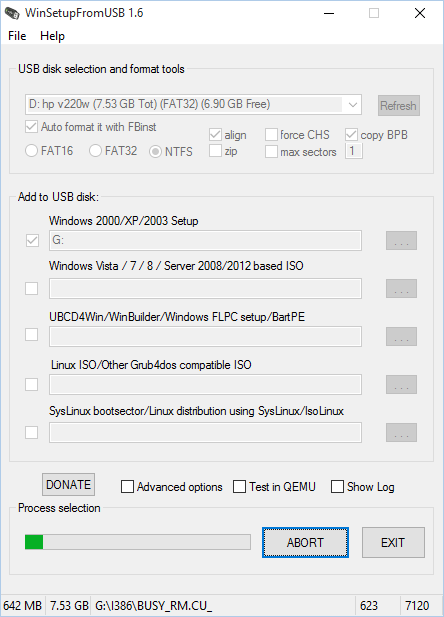The image size is (444, 617).
Task: Click the DONATE button
Action: point(68,484)
